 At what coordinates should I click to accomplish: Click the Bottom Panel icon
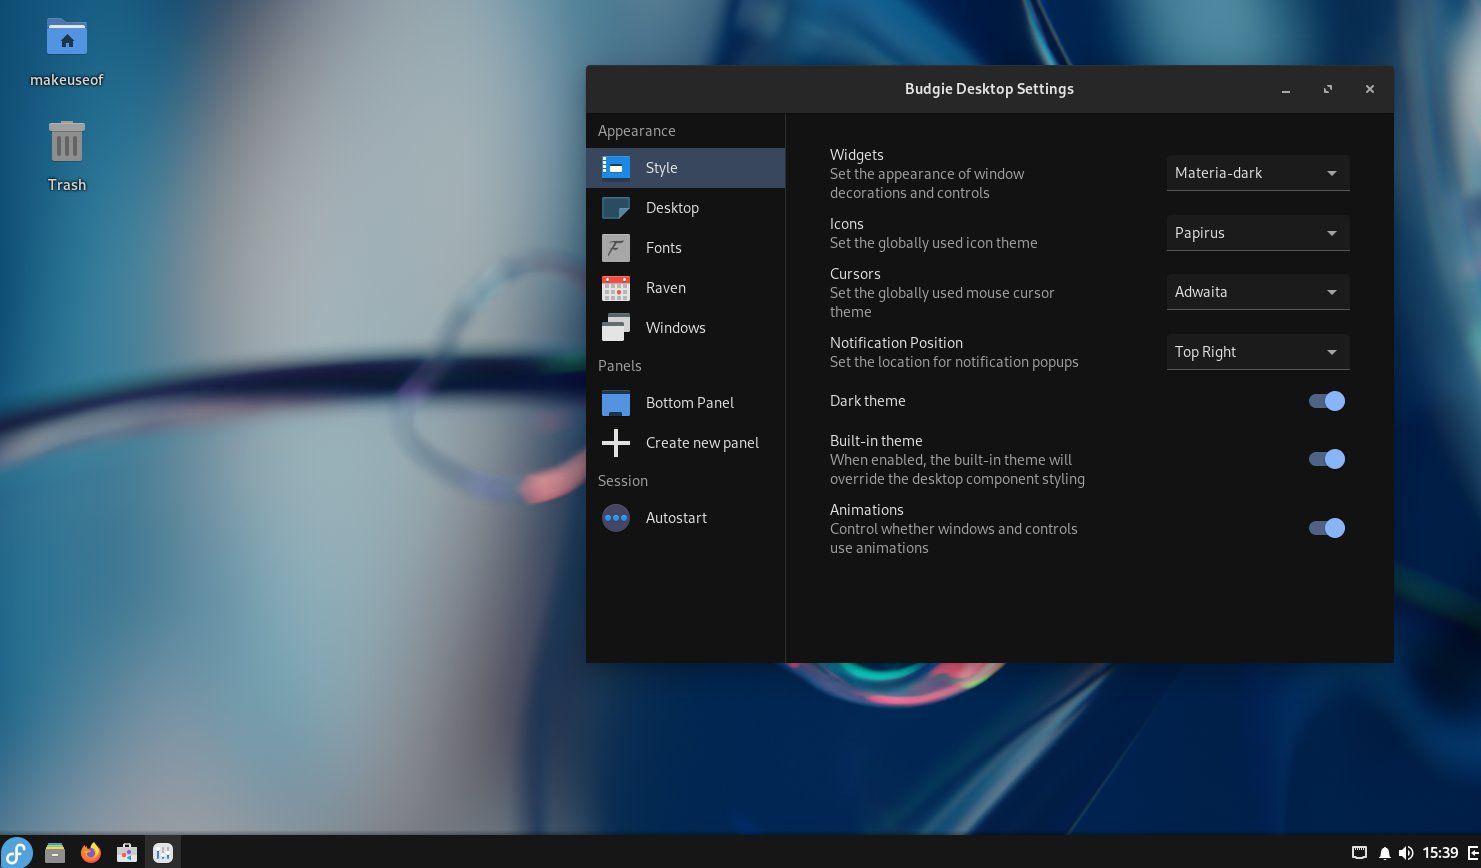pos(615,403)
